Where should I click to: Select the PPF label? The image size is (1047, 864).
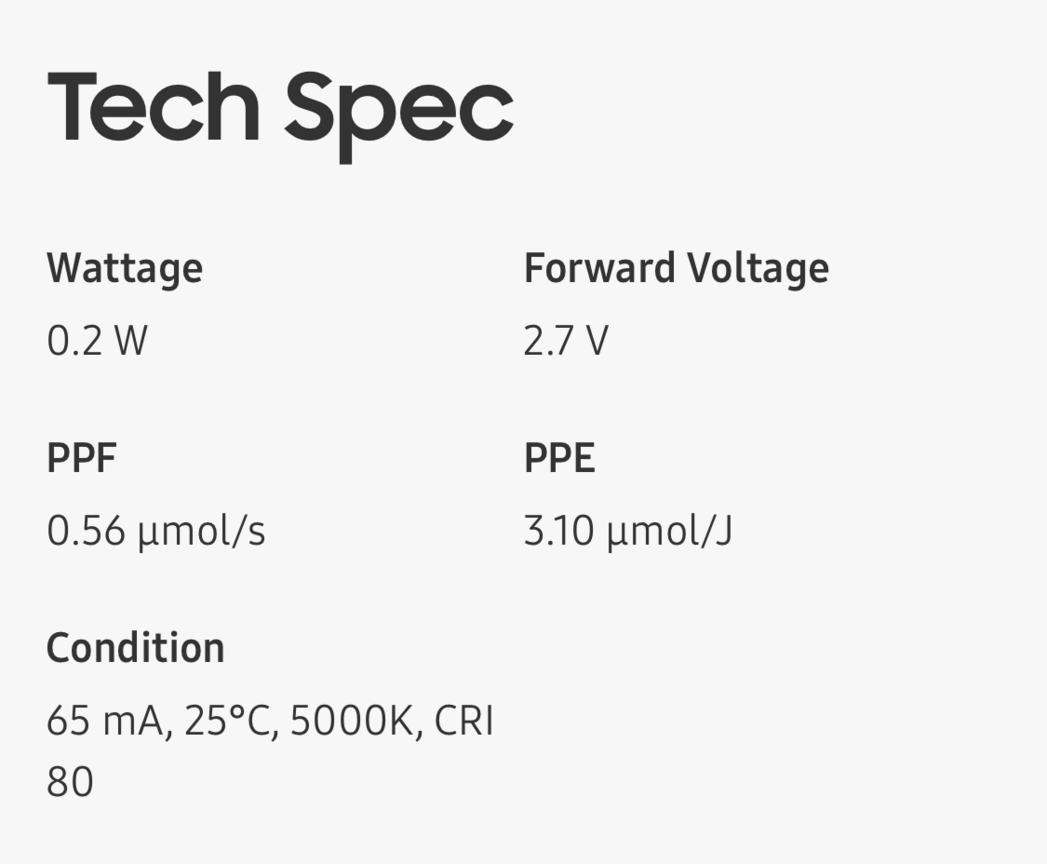82,458
